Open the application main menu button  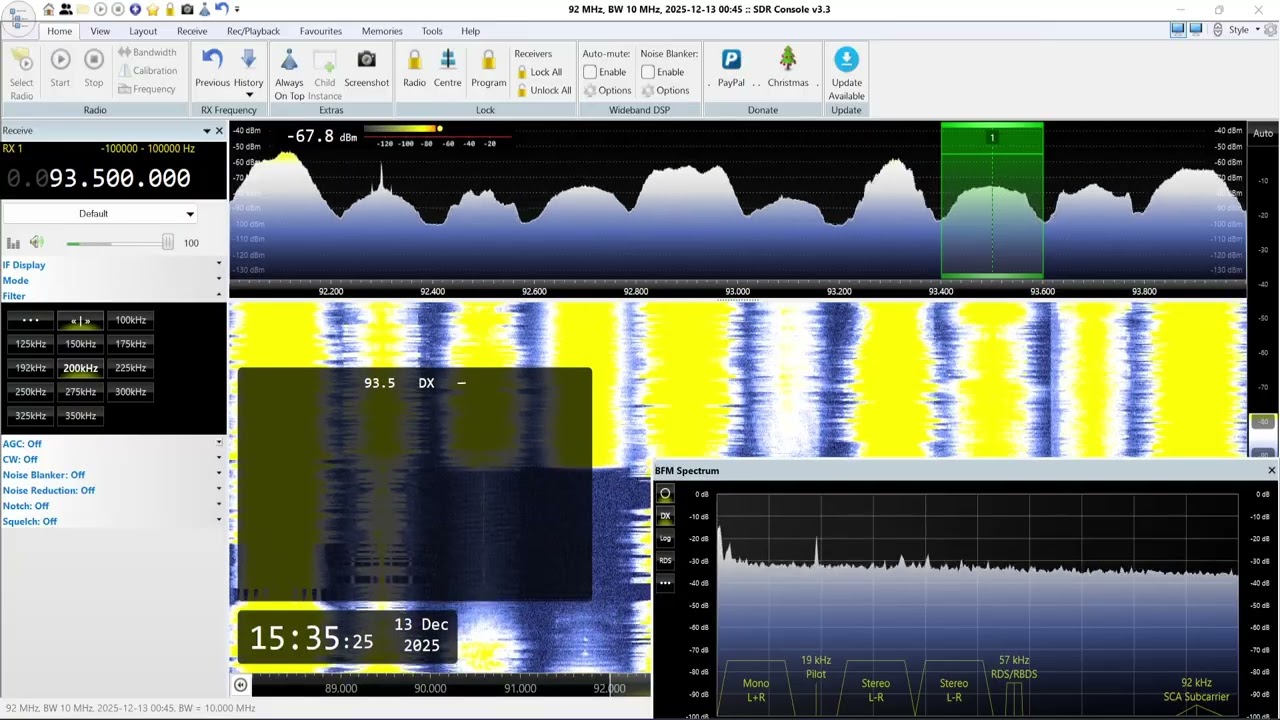point(17,17)
